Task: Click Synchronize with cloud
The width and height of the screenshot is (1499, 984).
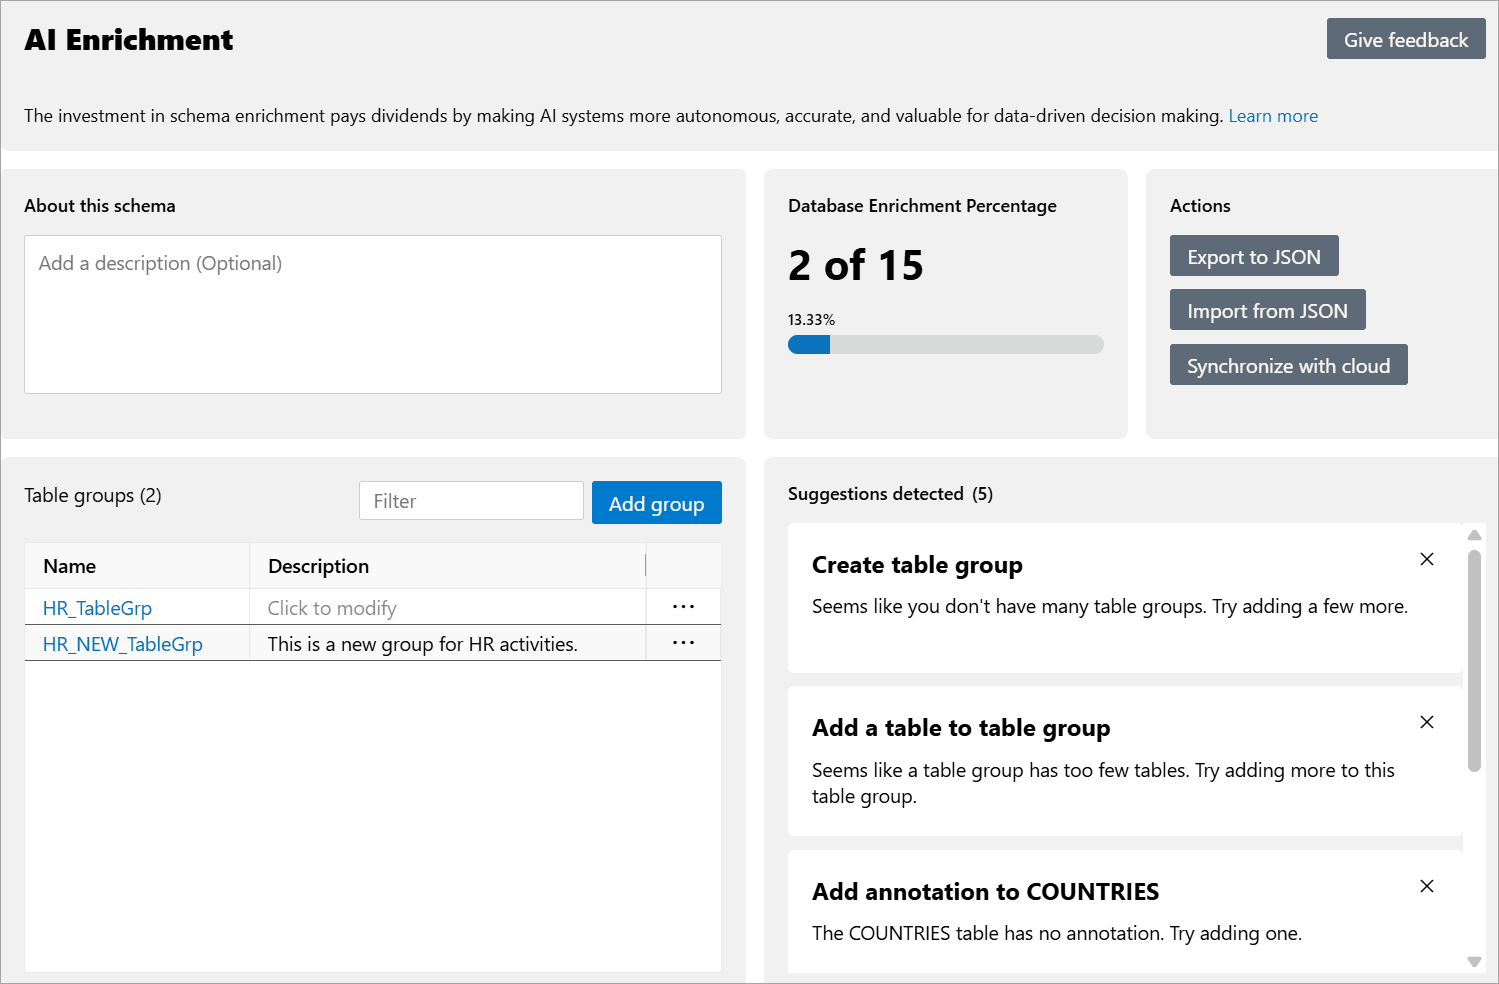Action: (x=1288, y=364)
